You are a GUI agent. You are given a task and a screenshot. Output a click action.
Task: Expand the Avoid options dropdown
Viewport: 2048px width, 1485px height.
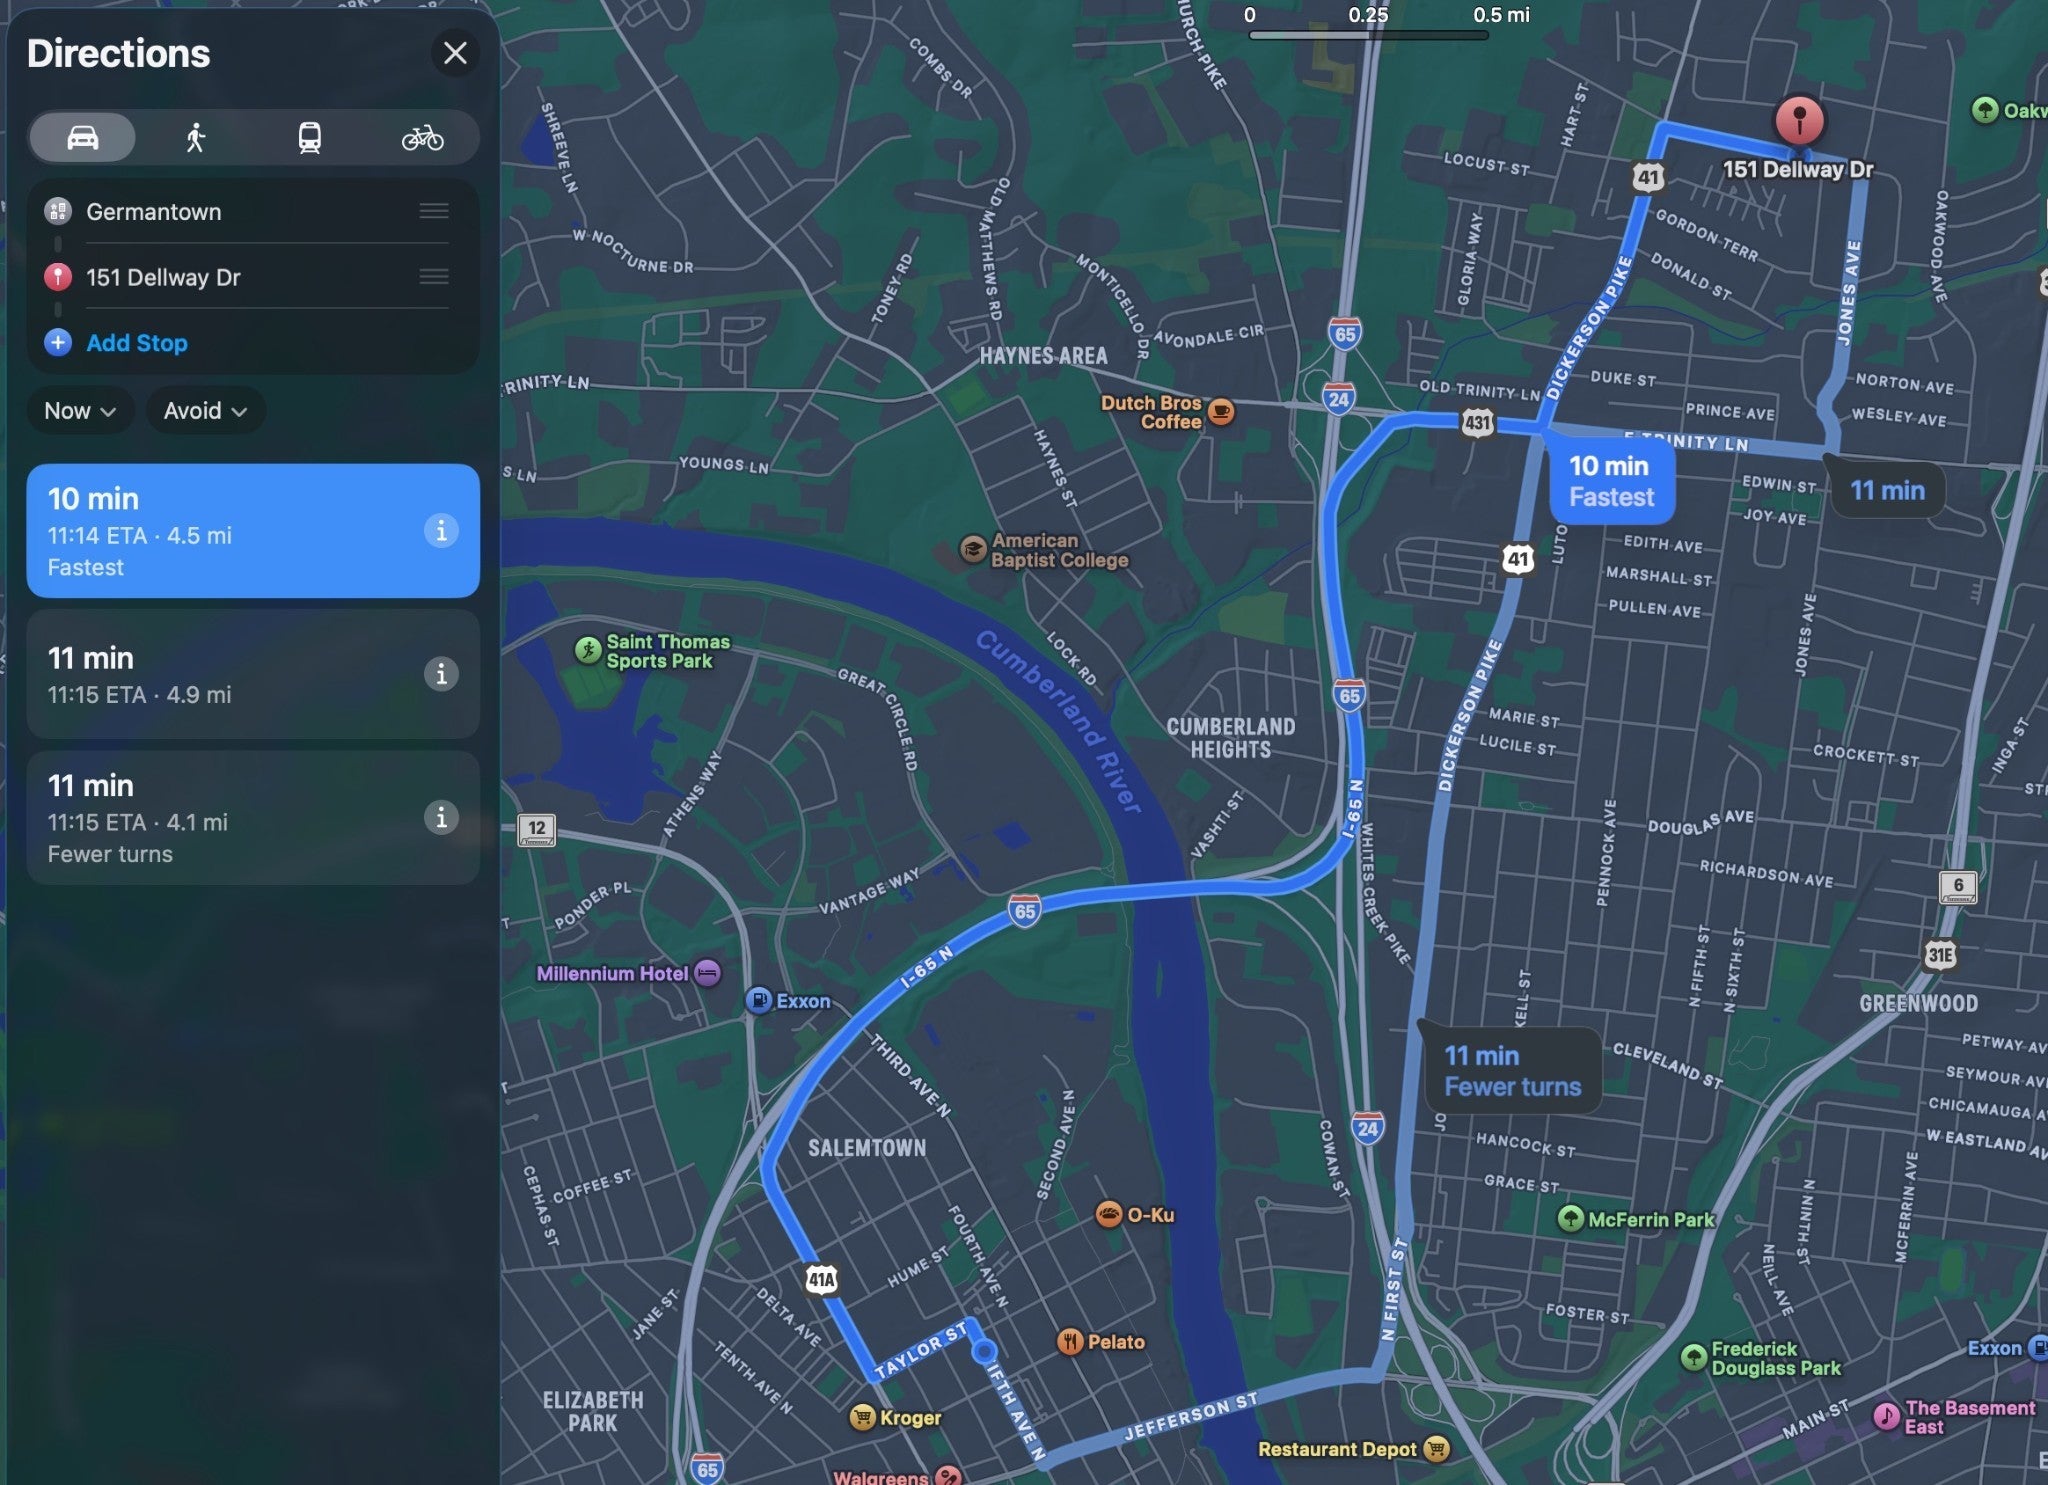click(x=205, y=411)
